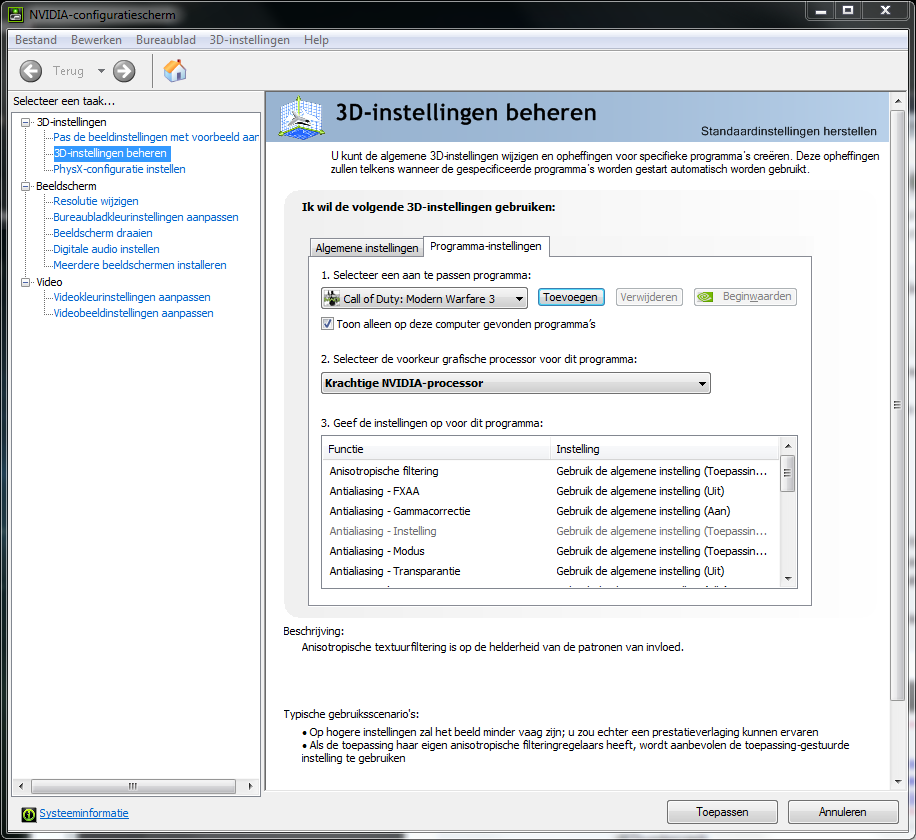
Task: Open 'Meerdere beeldschermen installeren' task
Action: tap(140, 265)
